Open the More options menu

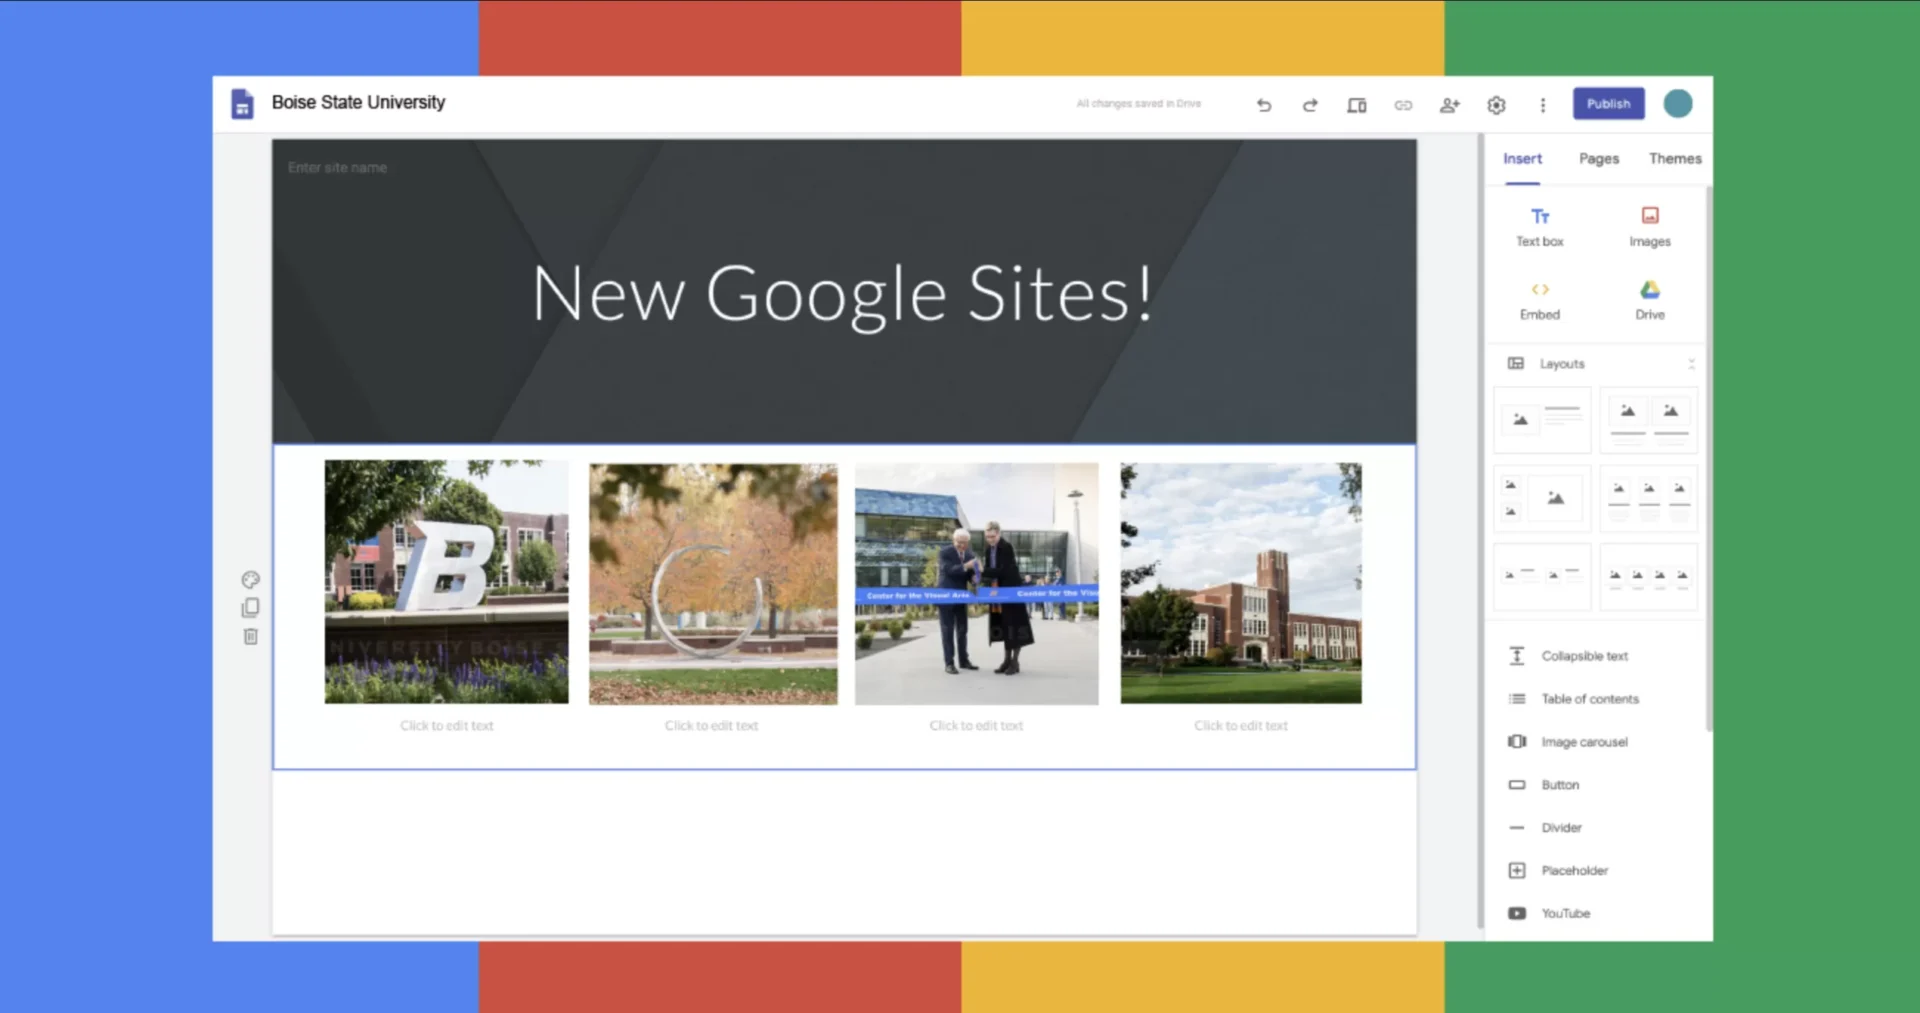click(1543, 105)
